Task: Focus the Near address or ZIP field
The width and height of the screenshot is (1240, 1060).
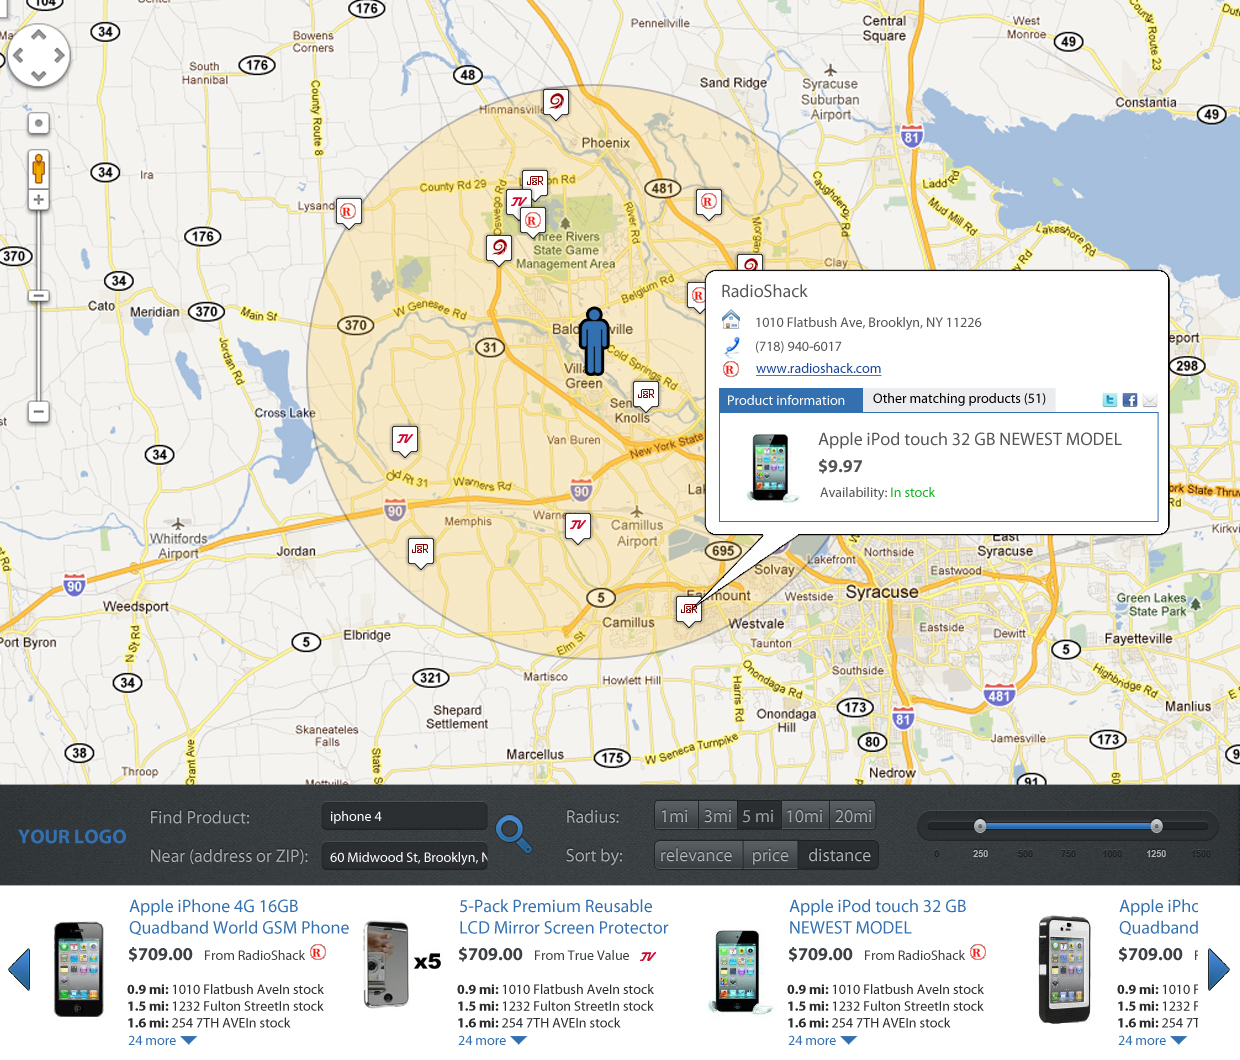Action: pyautogui.click(x=405, y=857)
